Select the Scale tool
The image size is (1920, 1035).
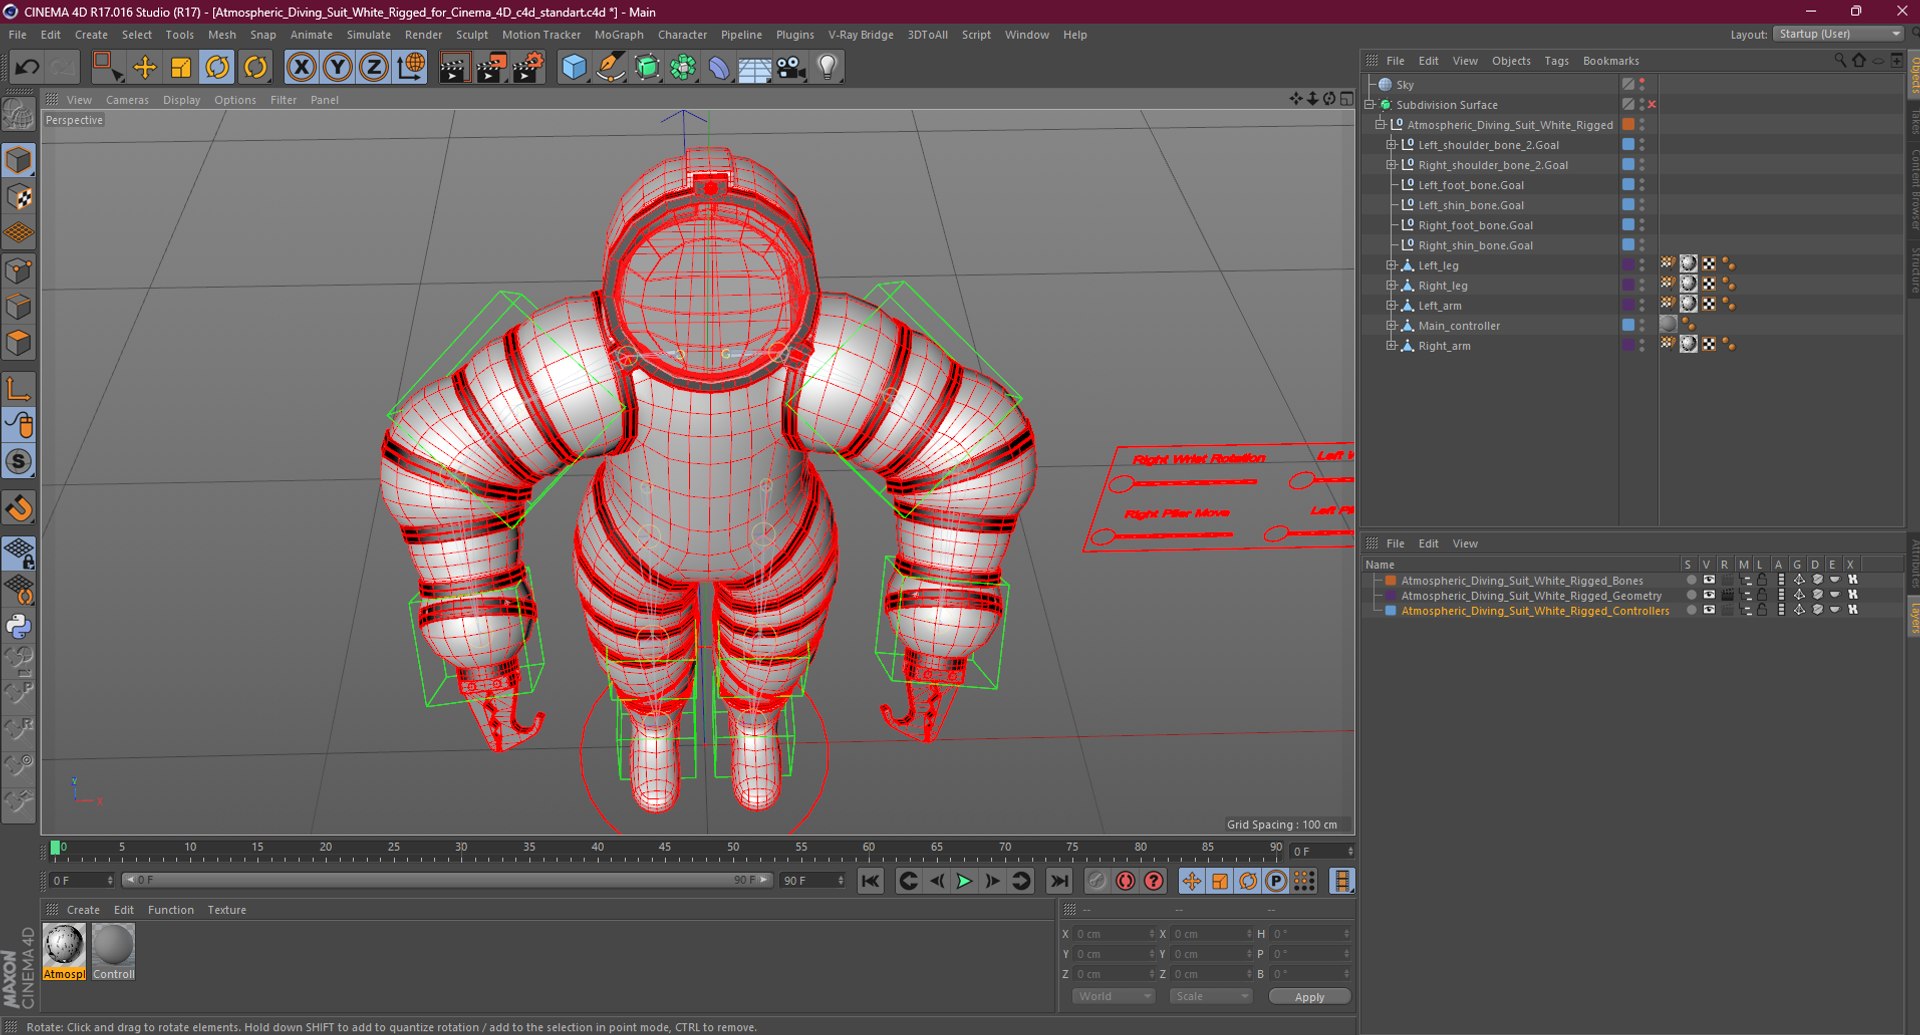click(x=181, y=67)
